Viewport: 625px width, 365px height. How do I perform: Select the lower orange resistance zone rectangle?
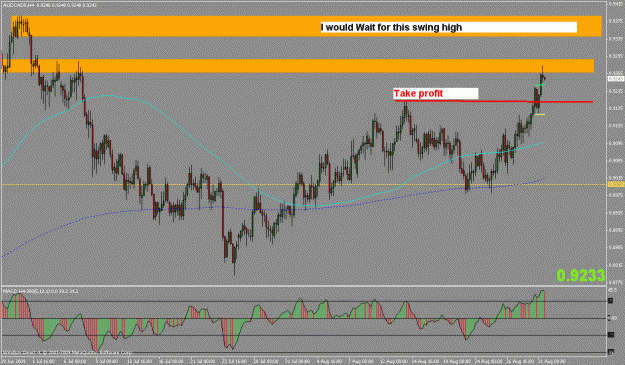pyautogui.click(x=298, y=66)
